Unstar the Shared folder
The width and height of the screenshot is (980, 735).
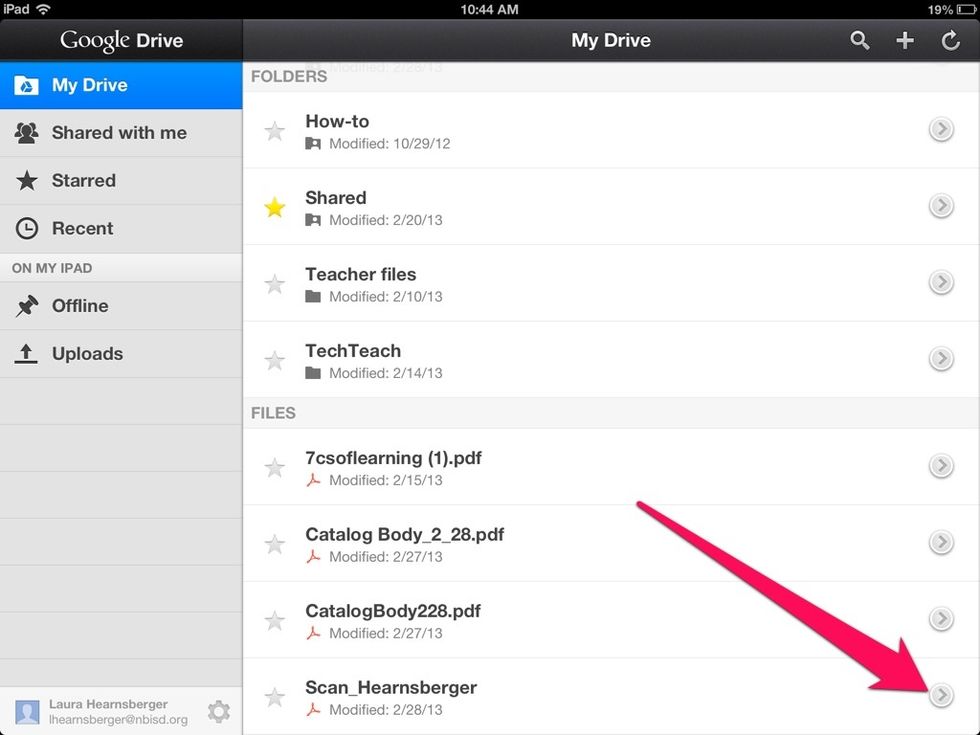tap(274, 208)
